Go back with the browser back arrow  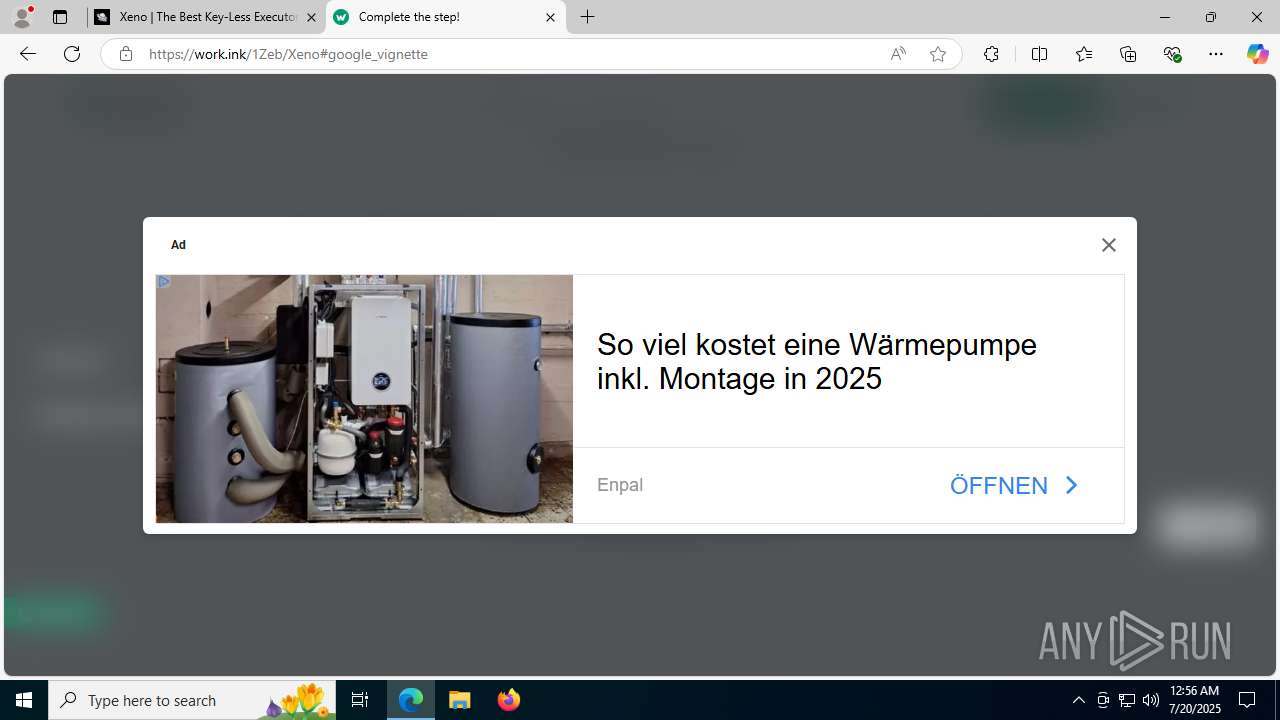point(28,54)
